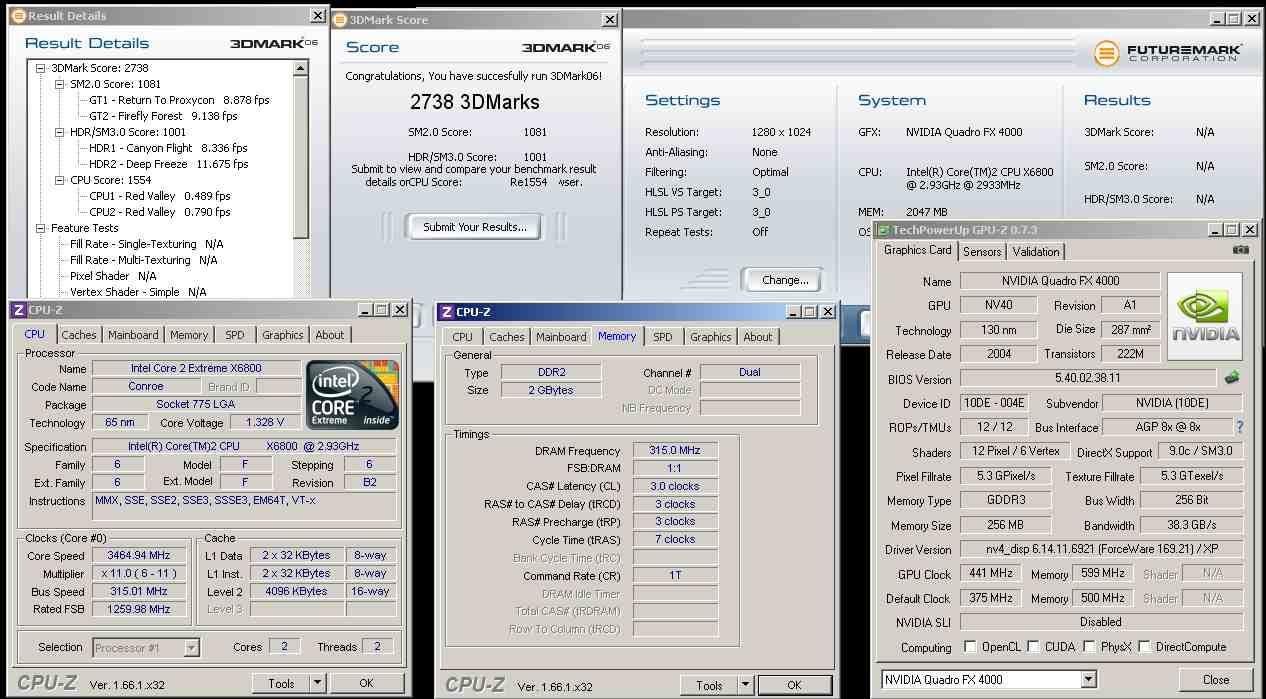Click the Bus Width 256 Bit value
This screenshot has height=699, width=1266.
[x=1192, y=500]
